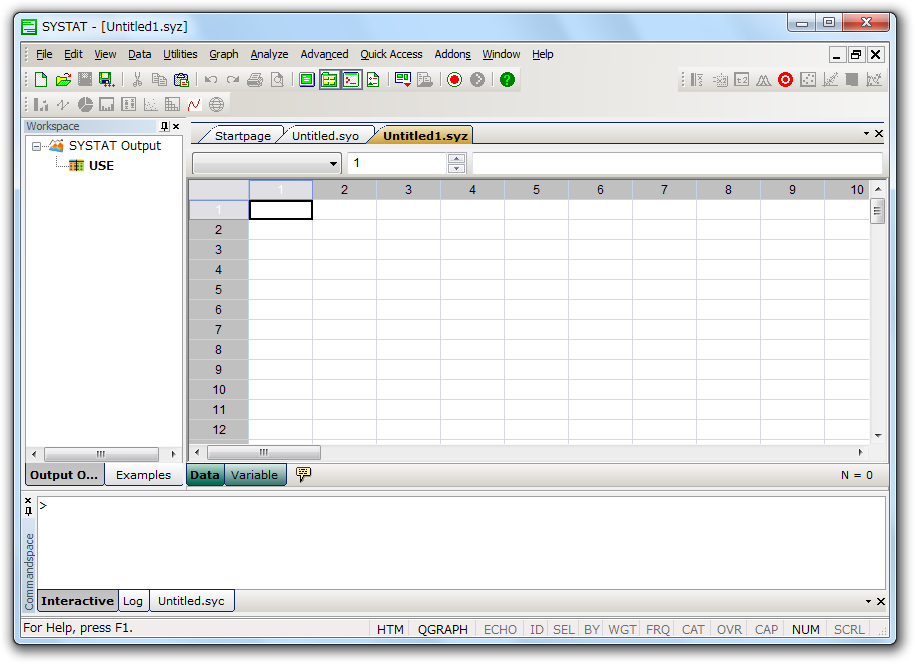The image size is (915, 664).
Task: Click the Graph page view icon
Action: click(373, 79)
